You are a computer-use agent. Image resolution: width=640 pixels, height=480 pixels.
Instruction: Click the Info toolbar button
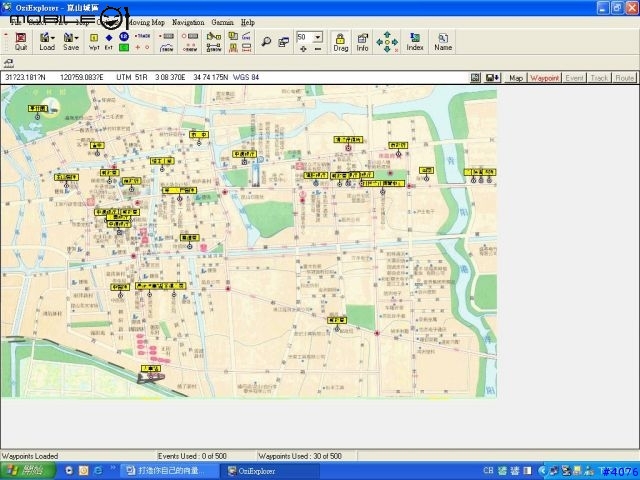click(x=362, y=42)
